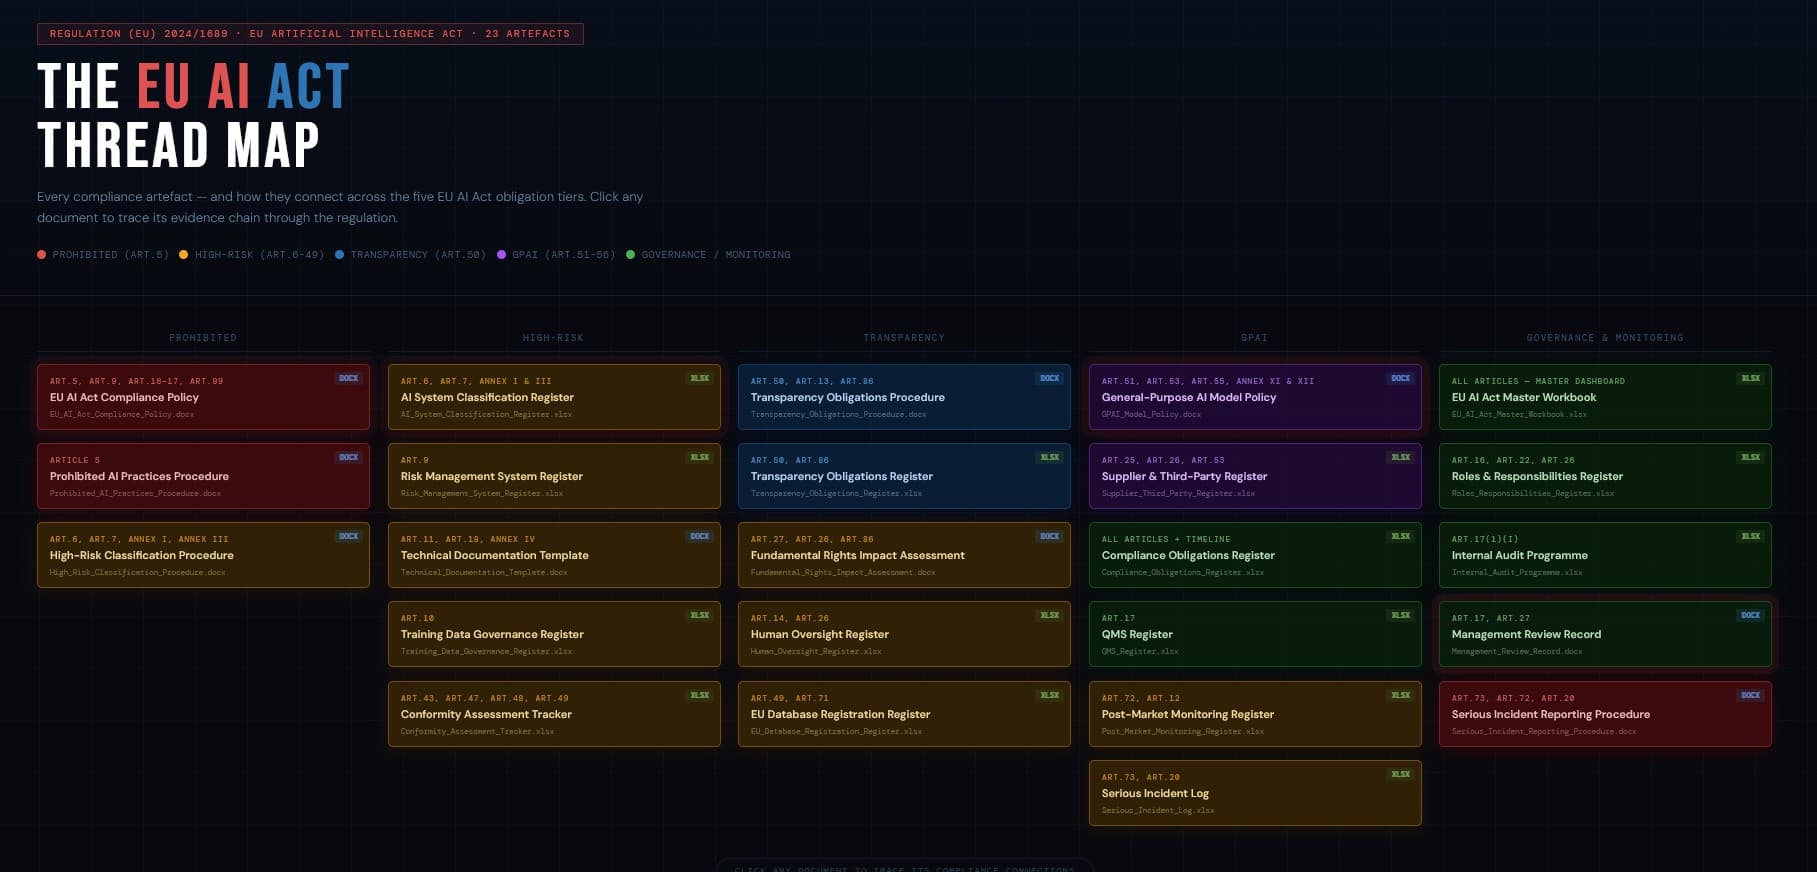
Task: Click blue Transparency (Art.50) legend dot
Action: tap(340, 255)
